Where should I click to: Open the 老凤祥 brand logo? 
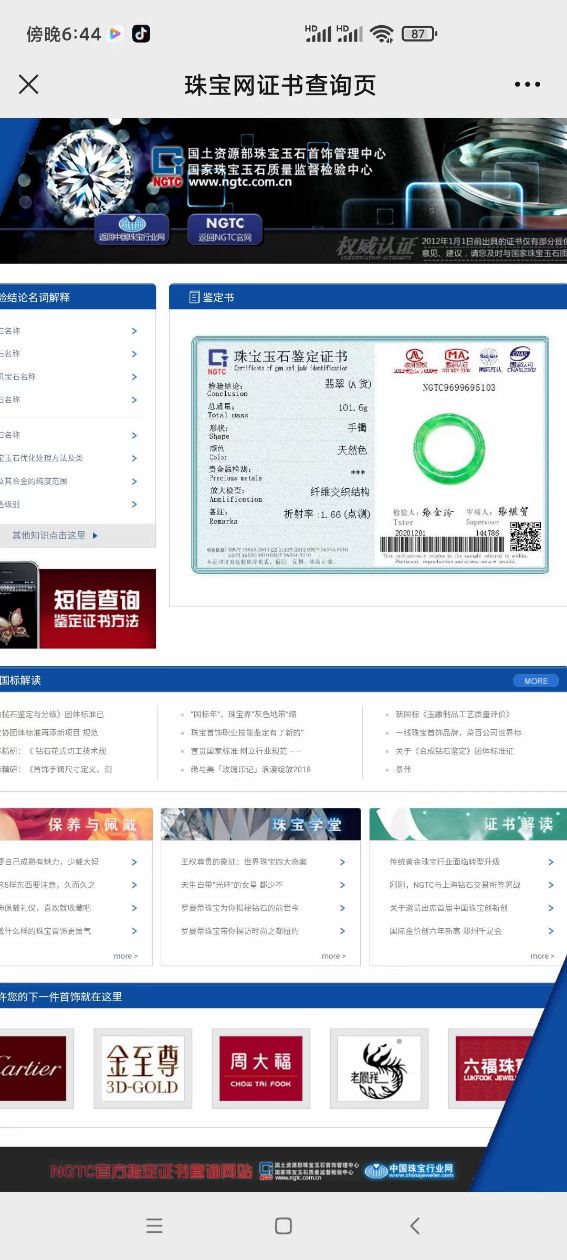click(x=379, y=1068)
